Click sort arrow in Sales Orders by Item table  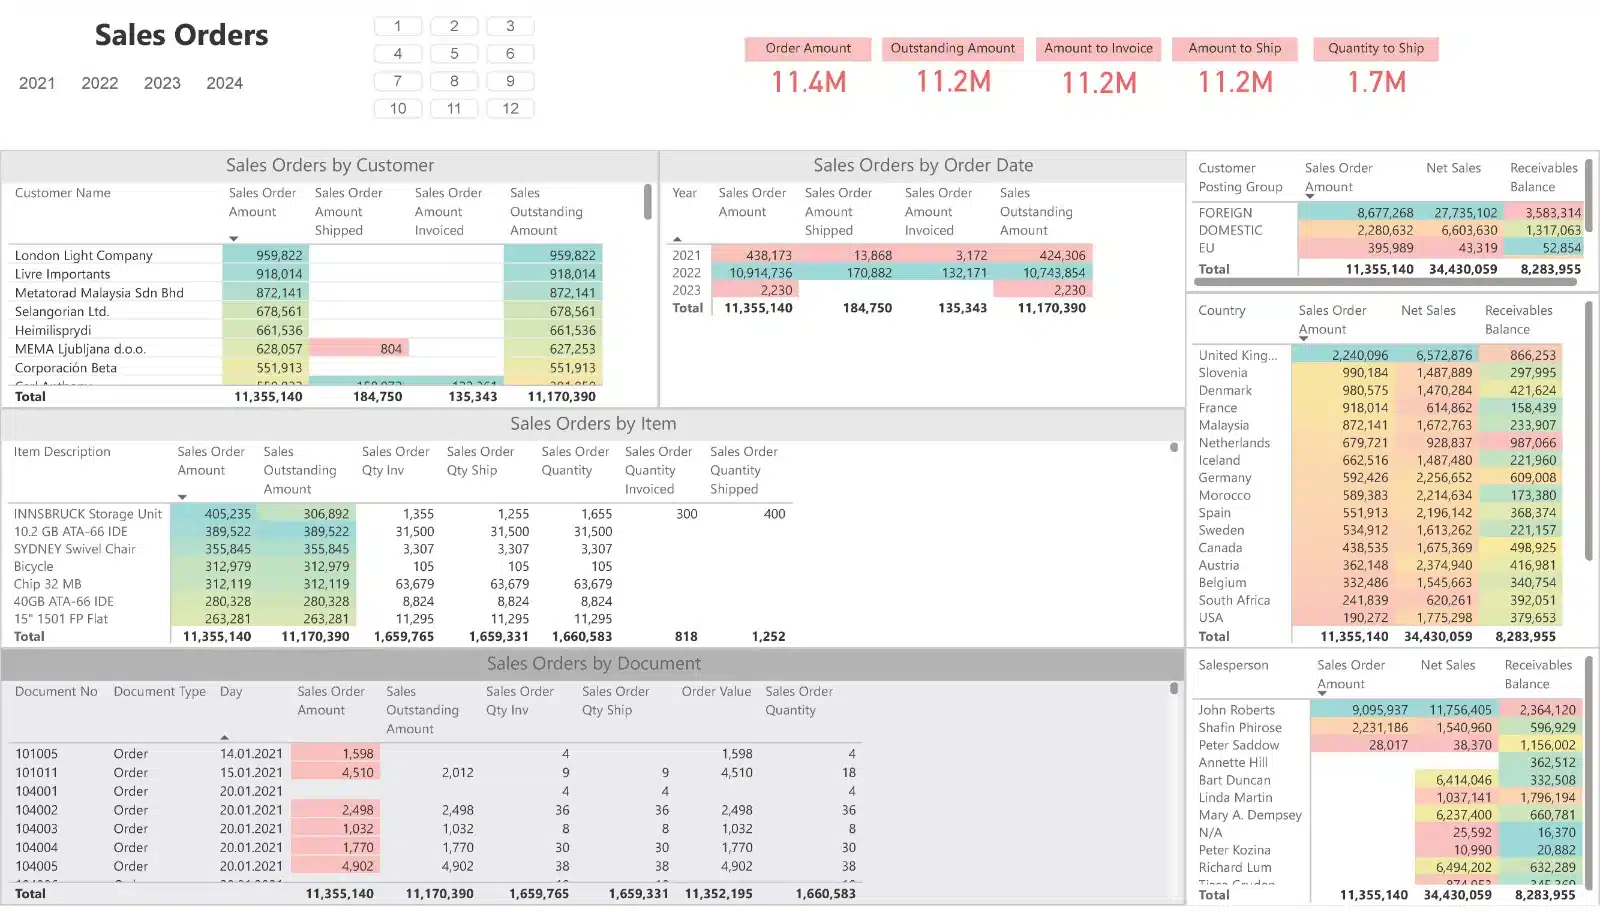(x=182, y=497)
